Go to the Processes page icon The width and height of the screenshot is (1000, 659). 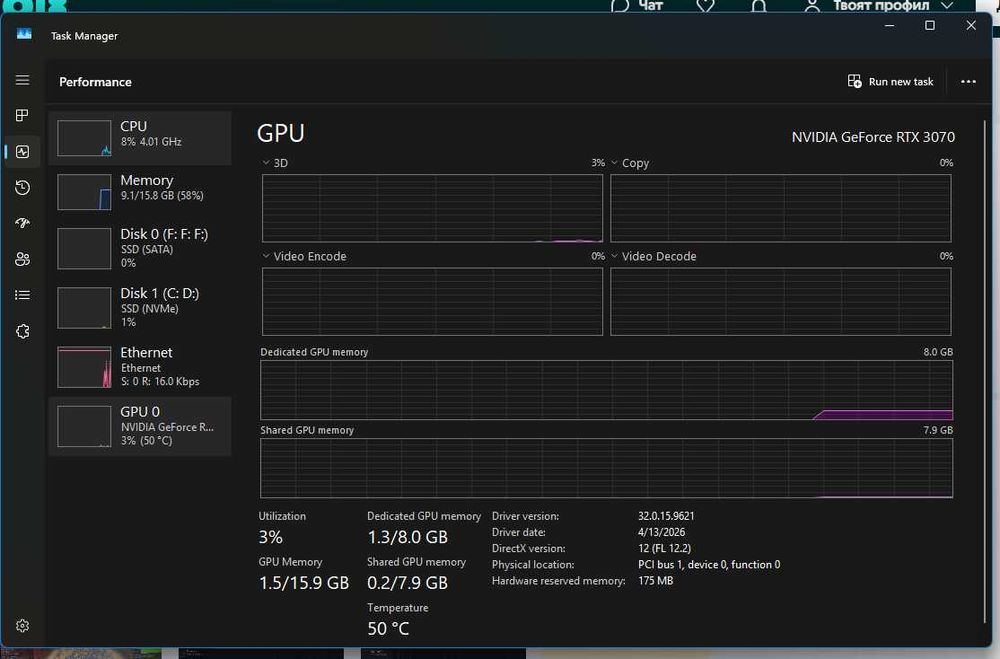click(22, 115)
